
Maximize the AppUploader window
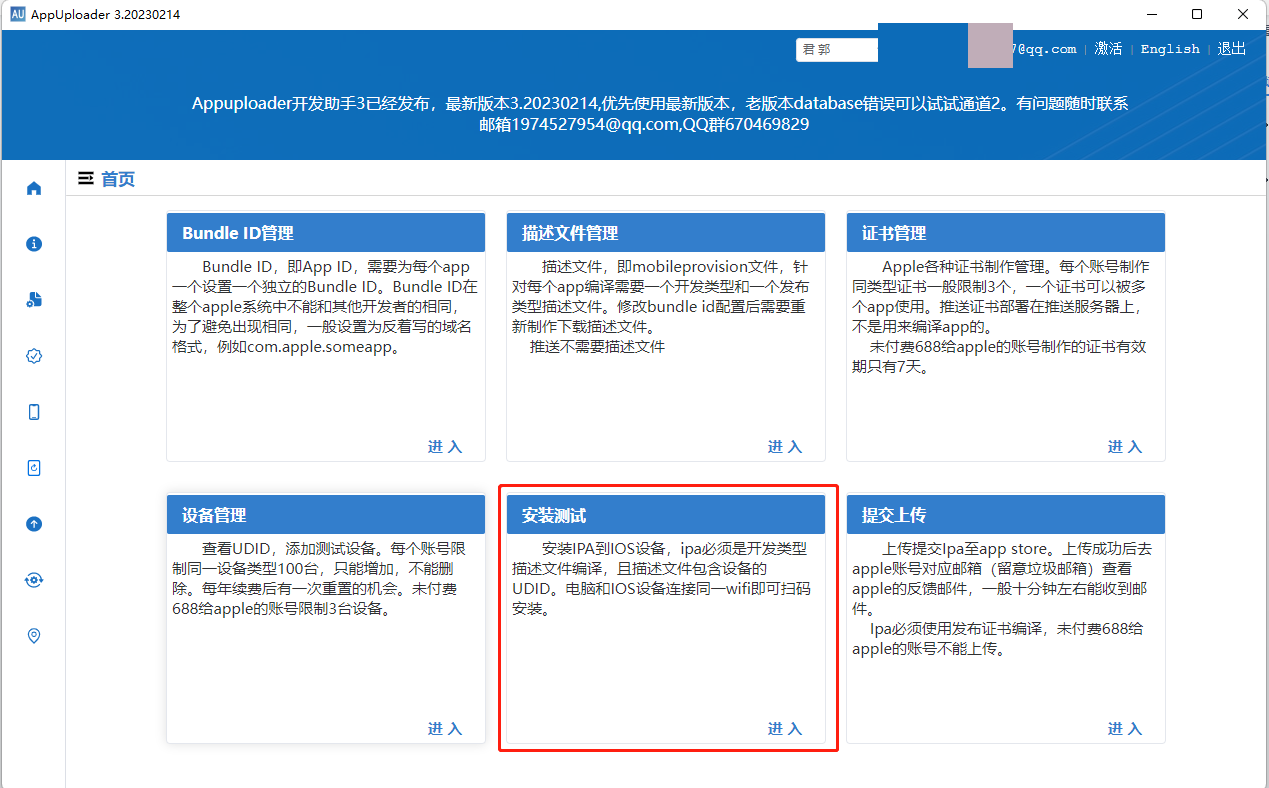tap(1197, 14)
